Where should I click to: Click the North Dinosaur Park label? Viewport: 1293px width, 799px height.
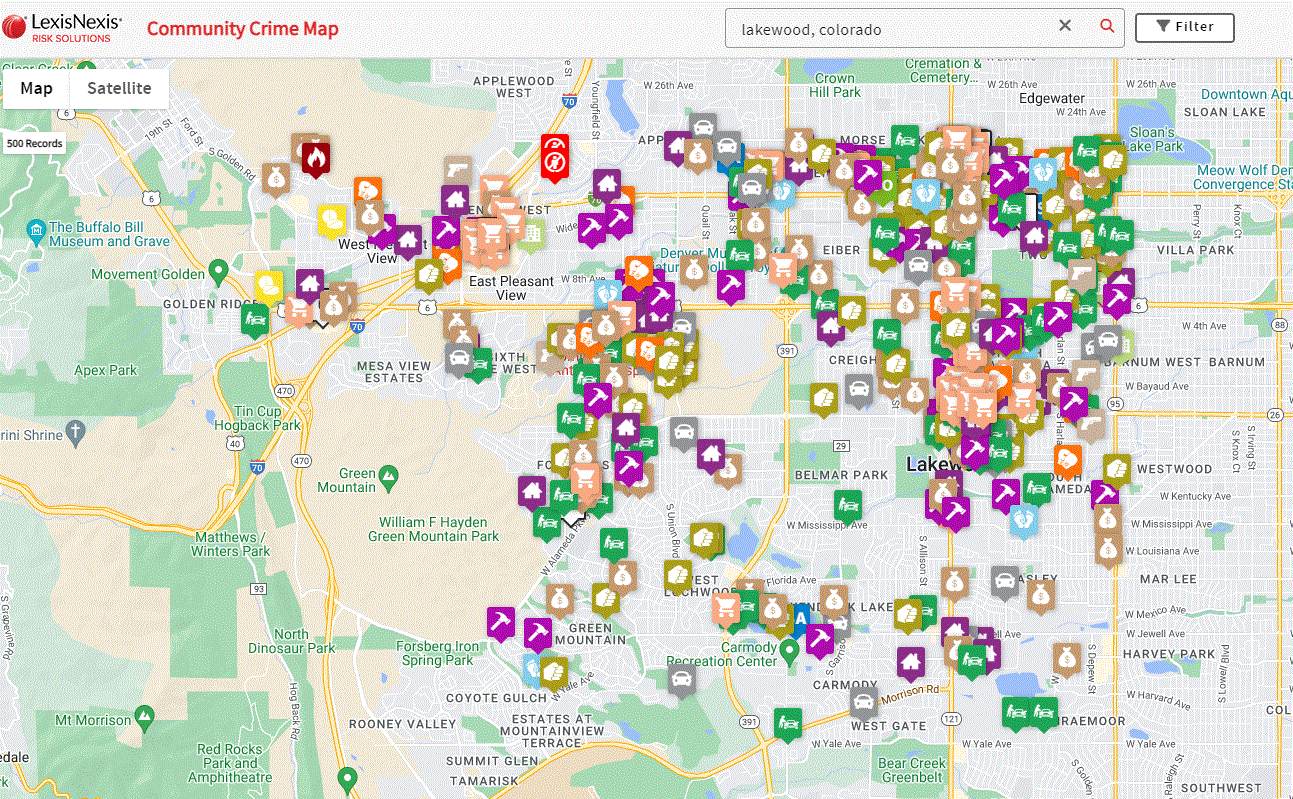point(291,641)
